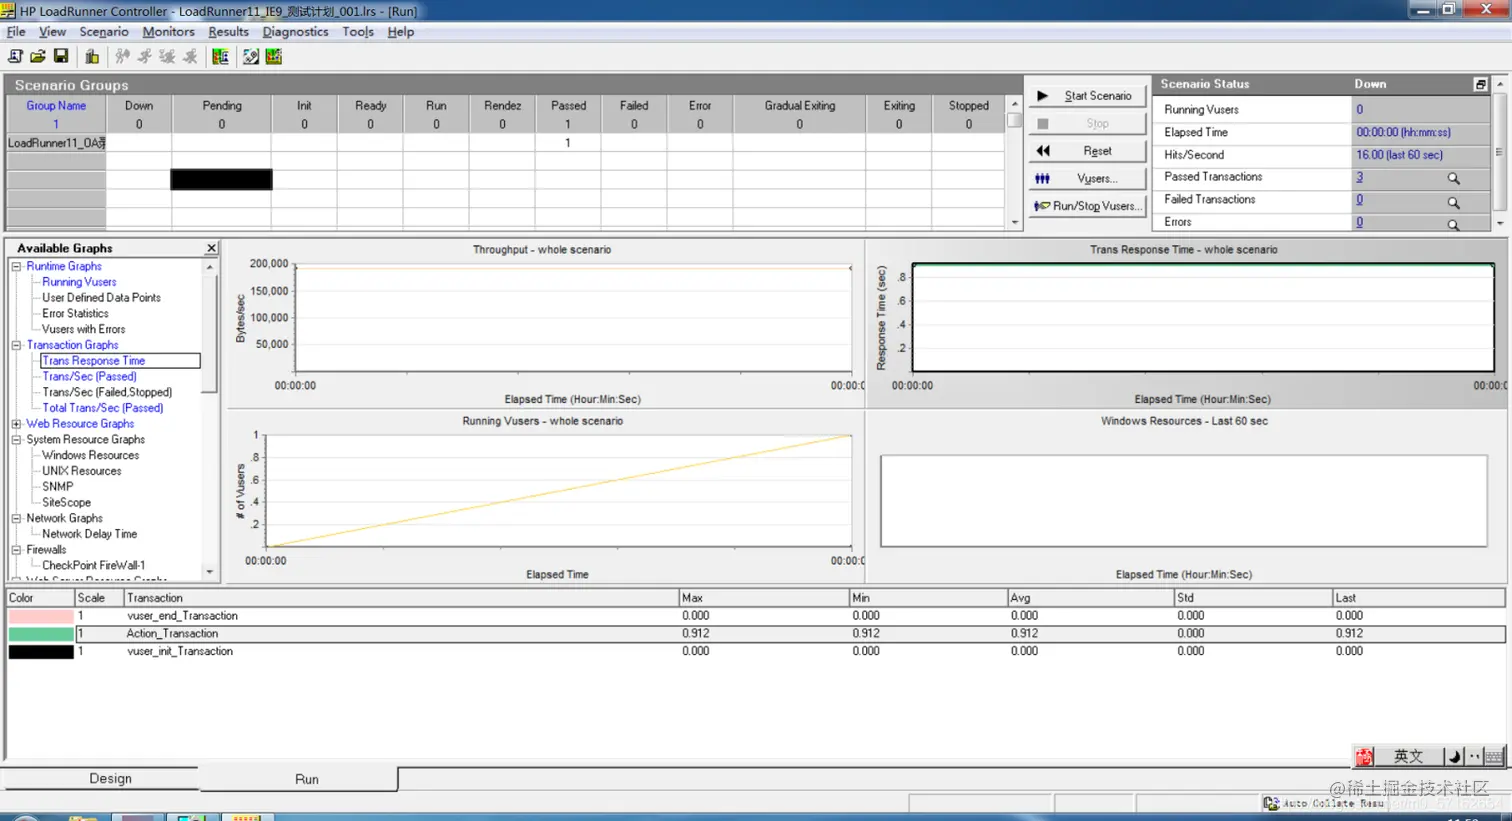Open the Help menu
This screenshot has width=1512, height=821.
tap(400, 32)
